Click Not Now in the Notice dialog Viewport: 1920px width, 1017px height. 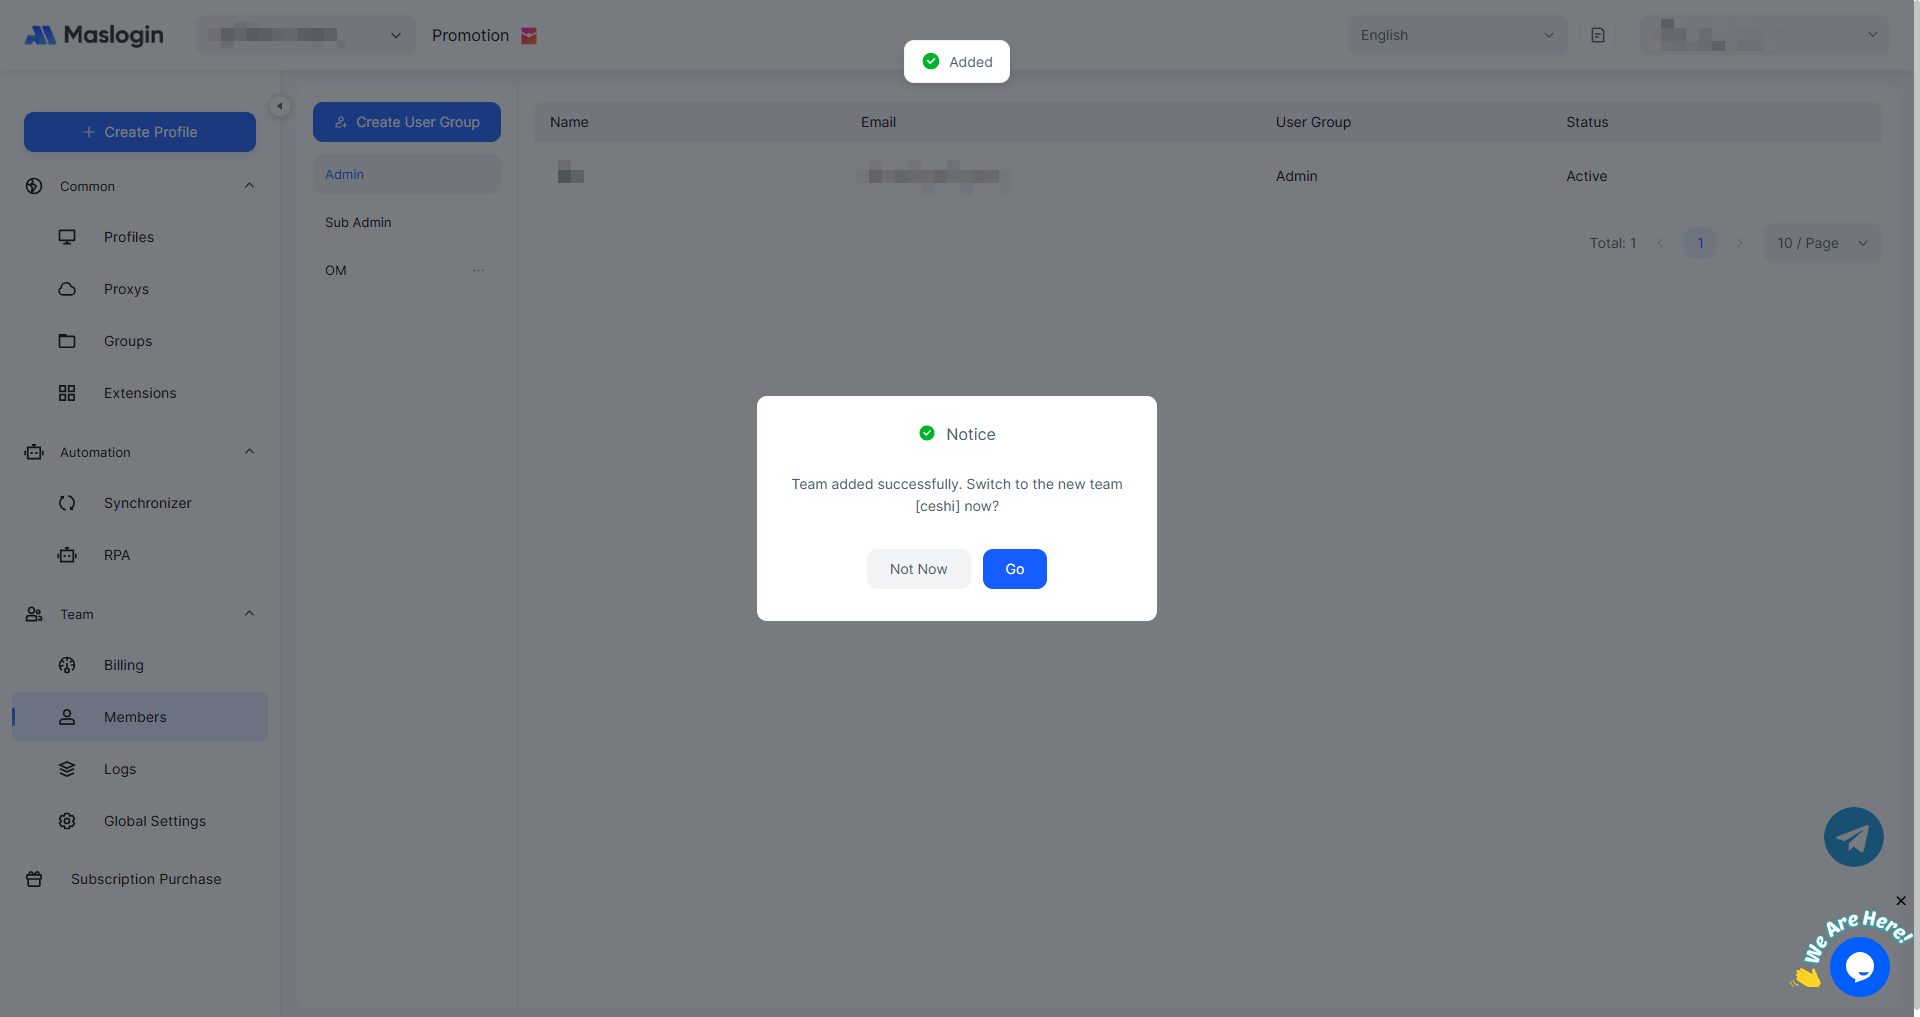(918, 569)
